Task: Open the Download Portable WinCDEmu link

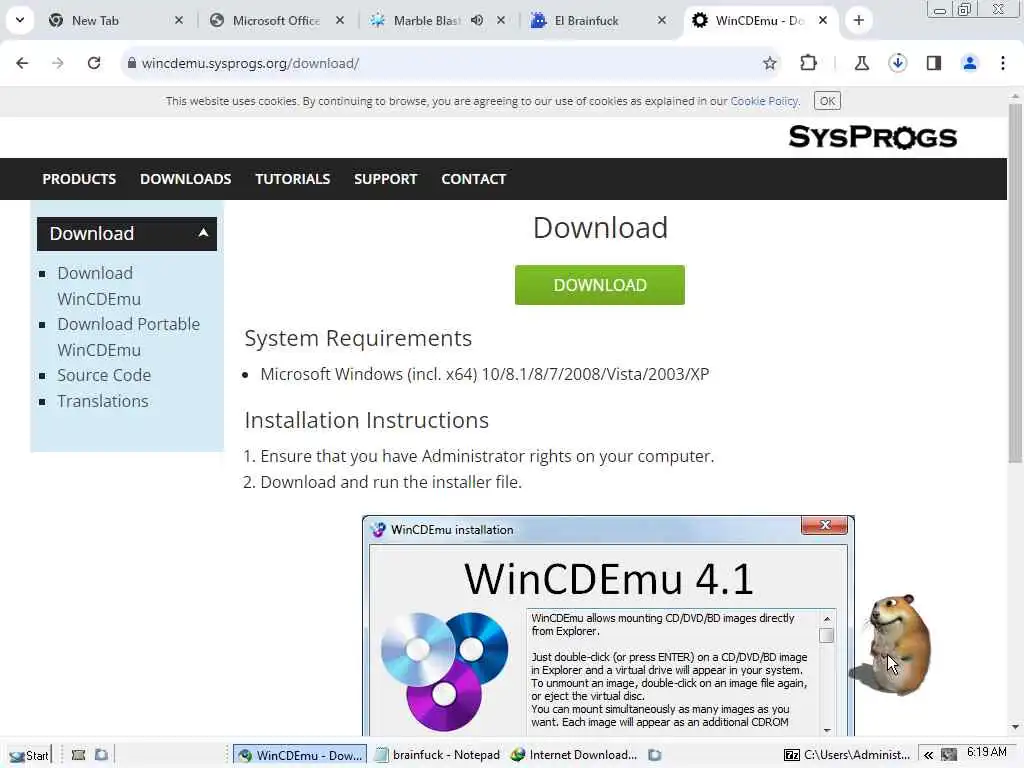Action: [x=128, y=337]
